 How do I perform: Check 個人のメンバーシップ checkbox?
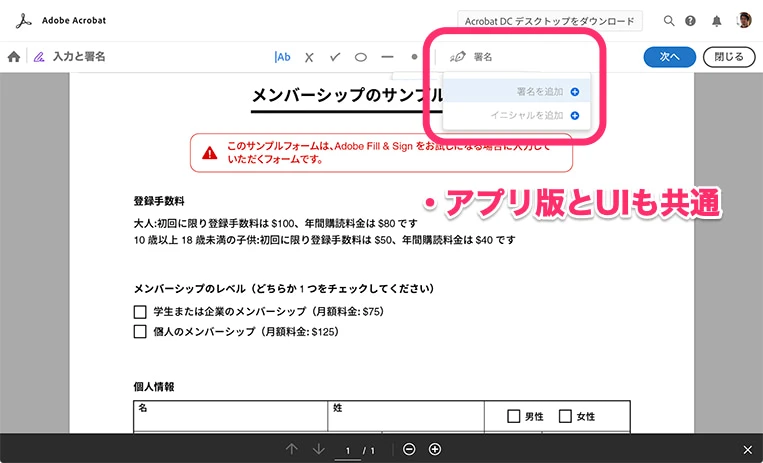tap(140, 332)
